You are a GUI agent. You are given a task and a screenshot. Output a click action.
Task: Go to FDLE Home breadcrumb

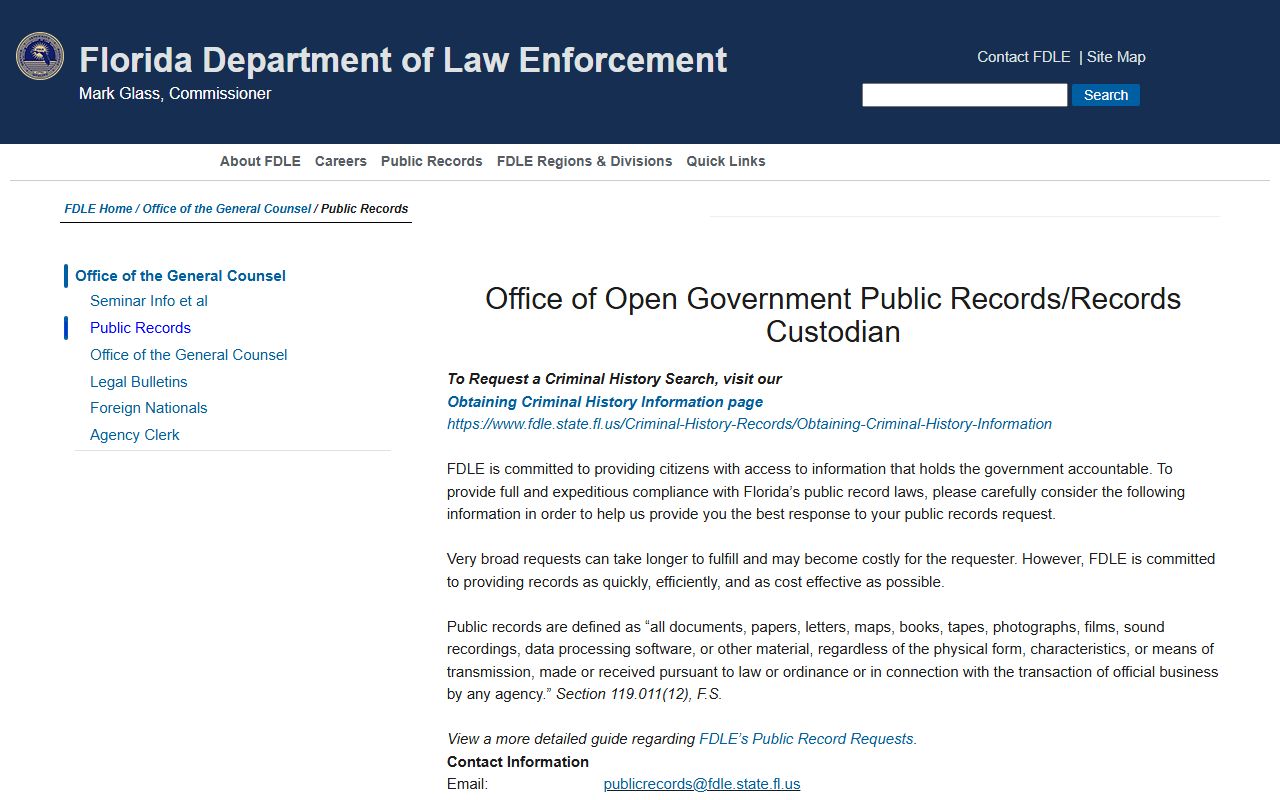[x=98, y=209]
